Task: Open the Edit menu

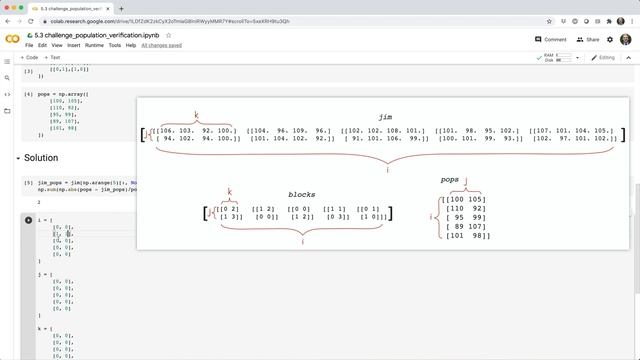Action: (x=42, y=45)
